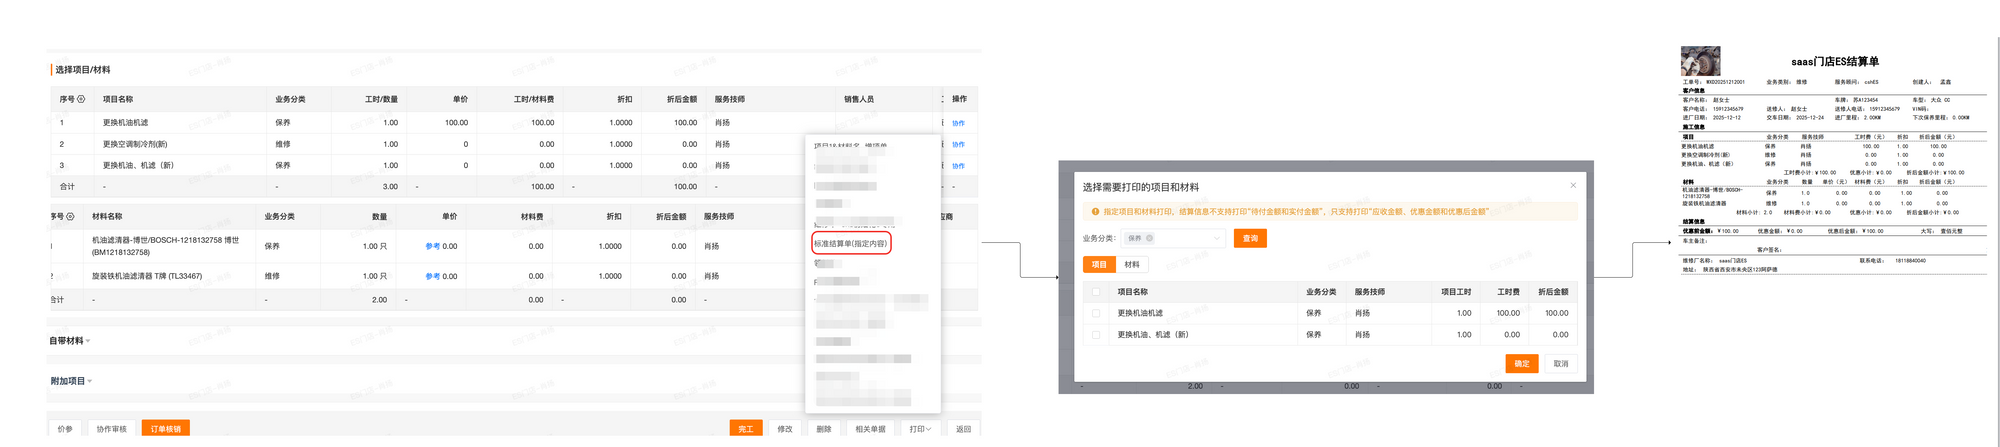Check the select-all checkbox in dialog header

pyautogui.click(x=1096, y=292)
